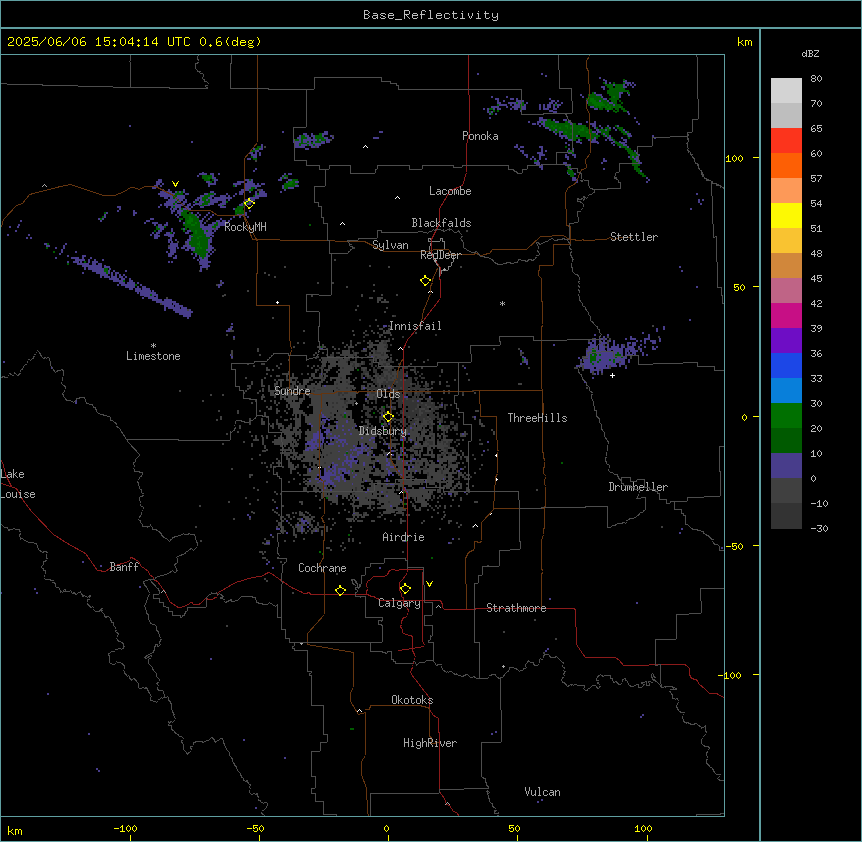Viewport: 862px width, 842px height.
Task: Click the dBZ legend heading
Action: 810,53
